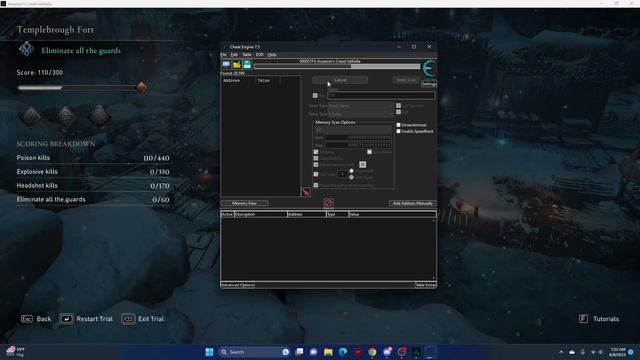
Task: Click the save floppy icon in Cheat Engine
Action: 247,64
